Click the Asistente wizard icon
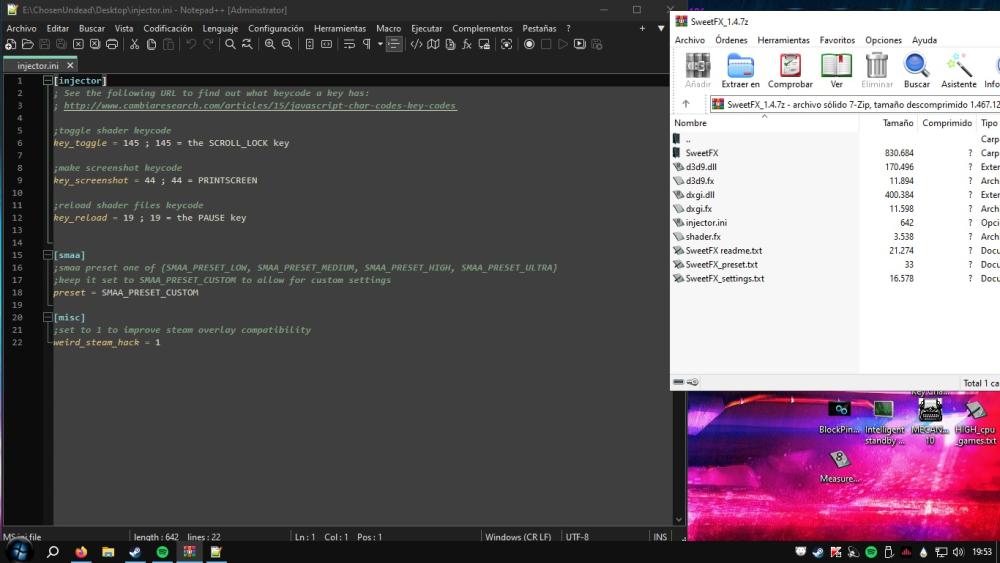 [x=959, y=71]
